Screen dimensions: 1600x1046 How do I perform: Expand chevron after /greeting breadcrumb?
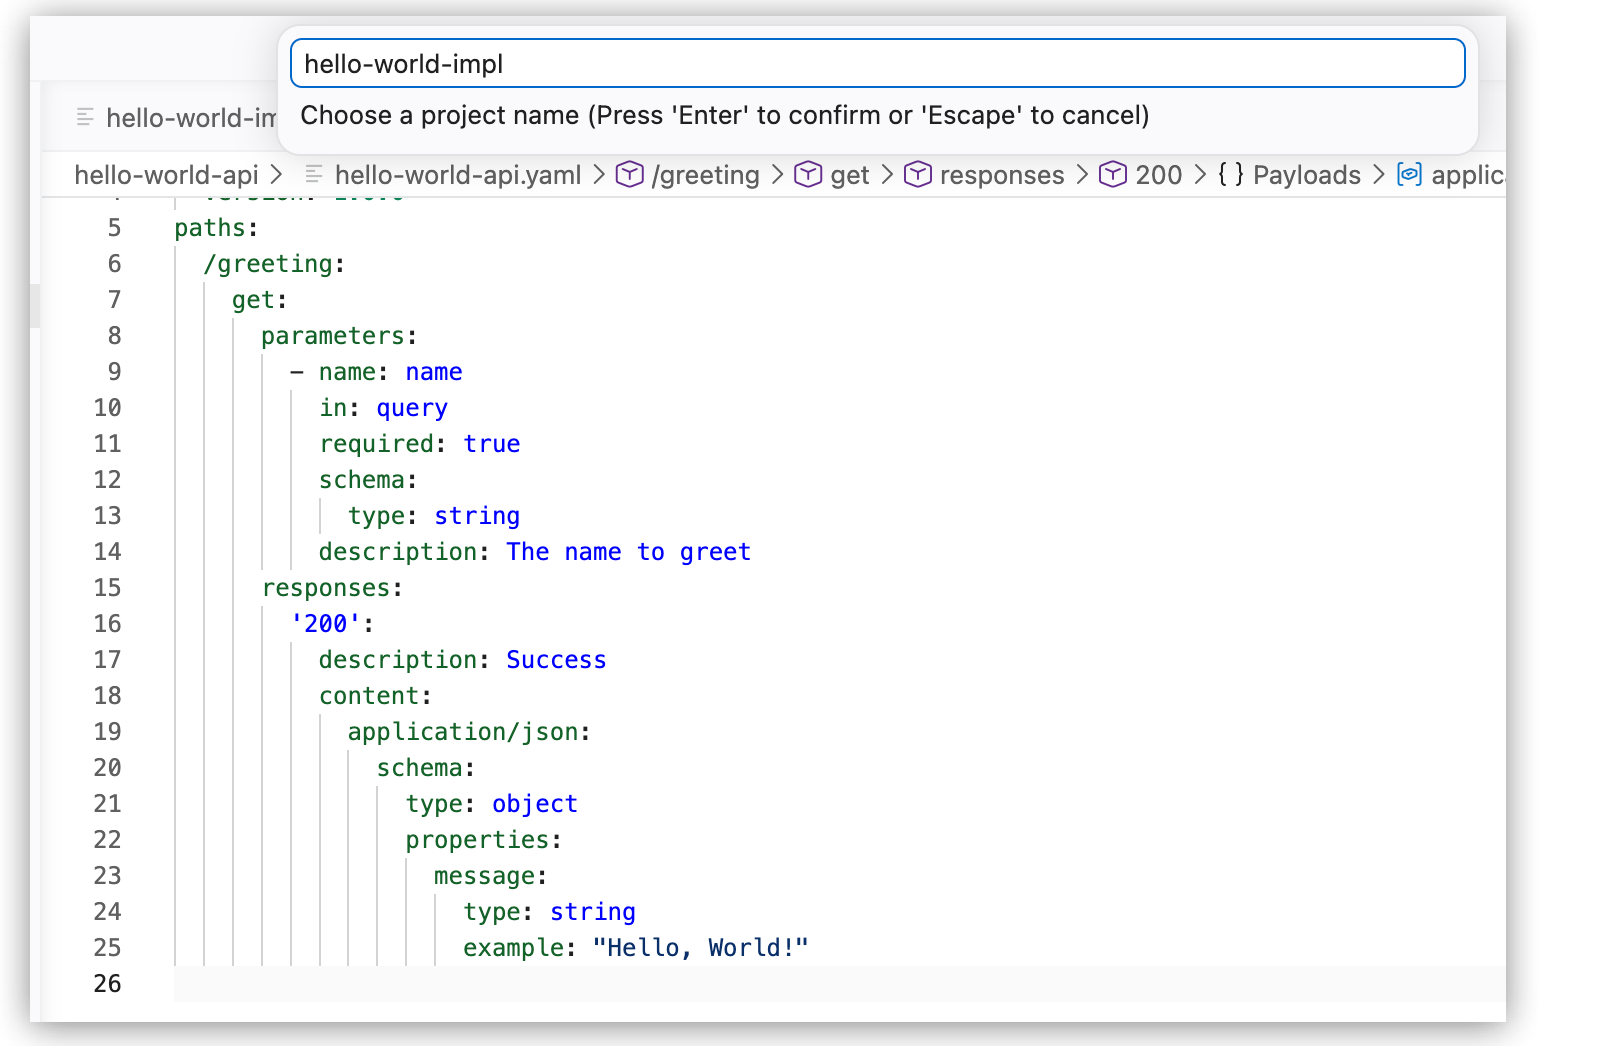777,175
